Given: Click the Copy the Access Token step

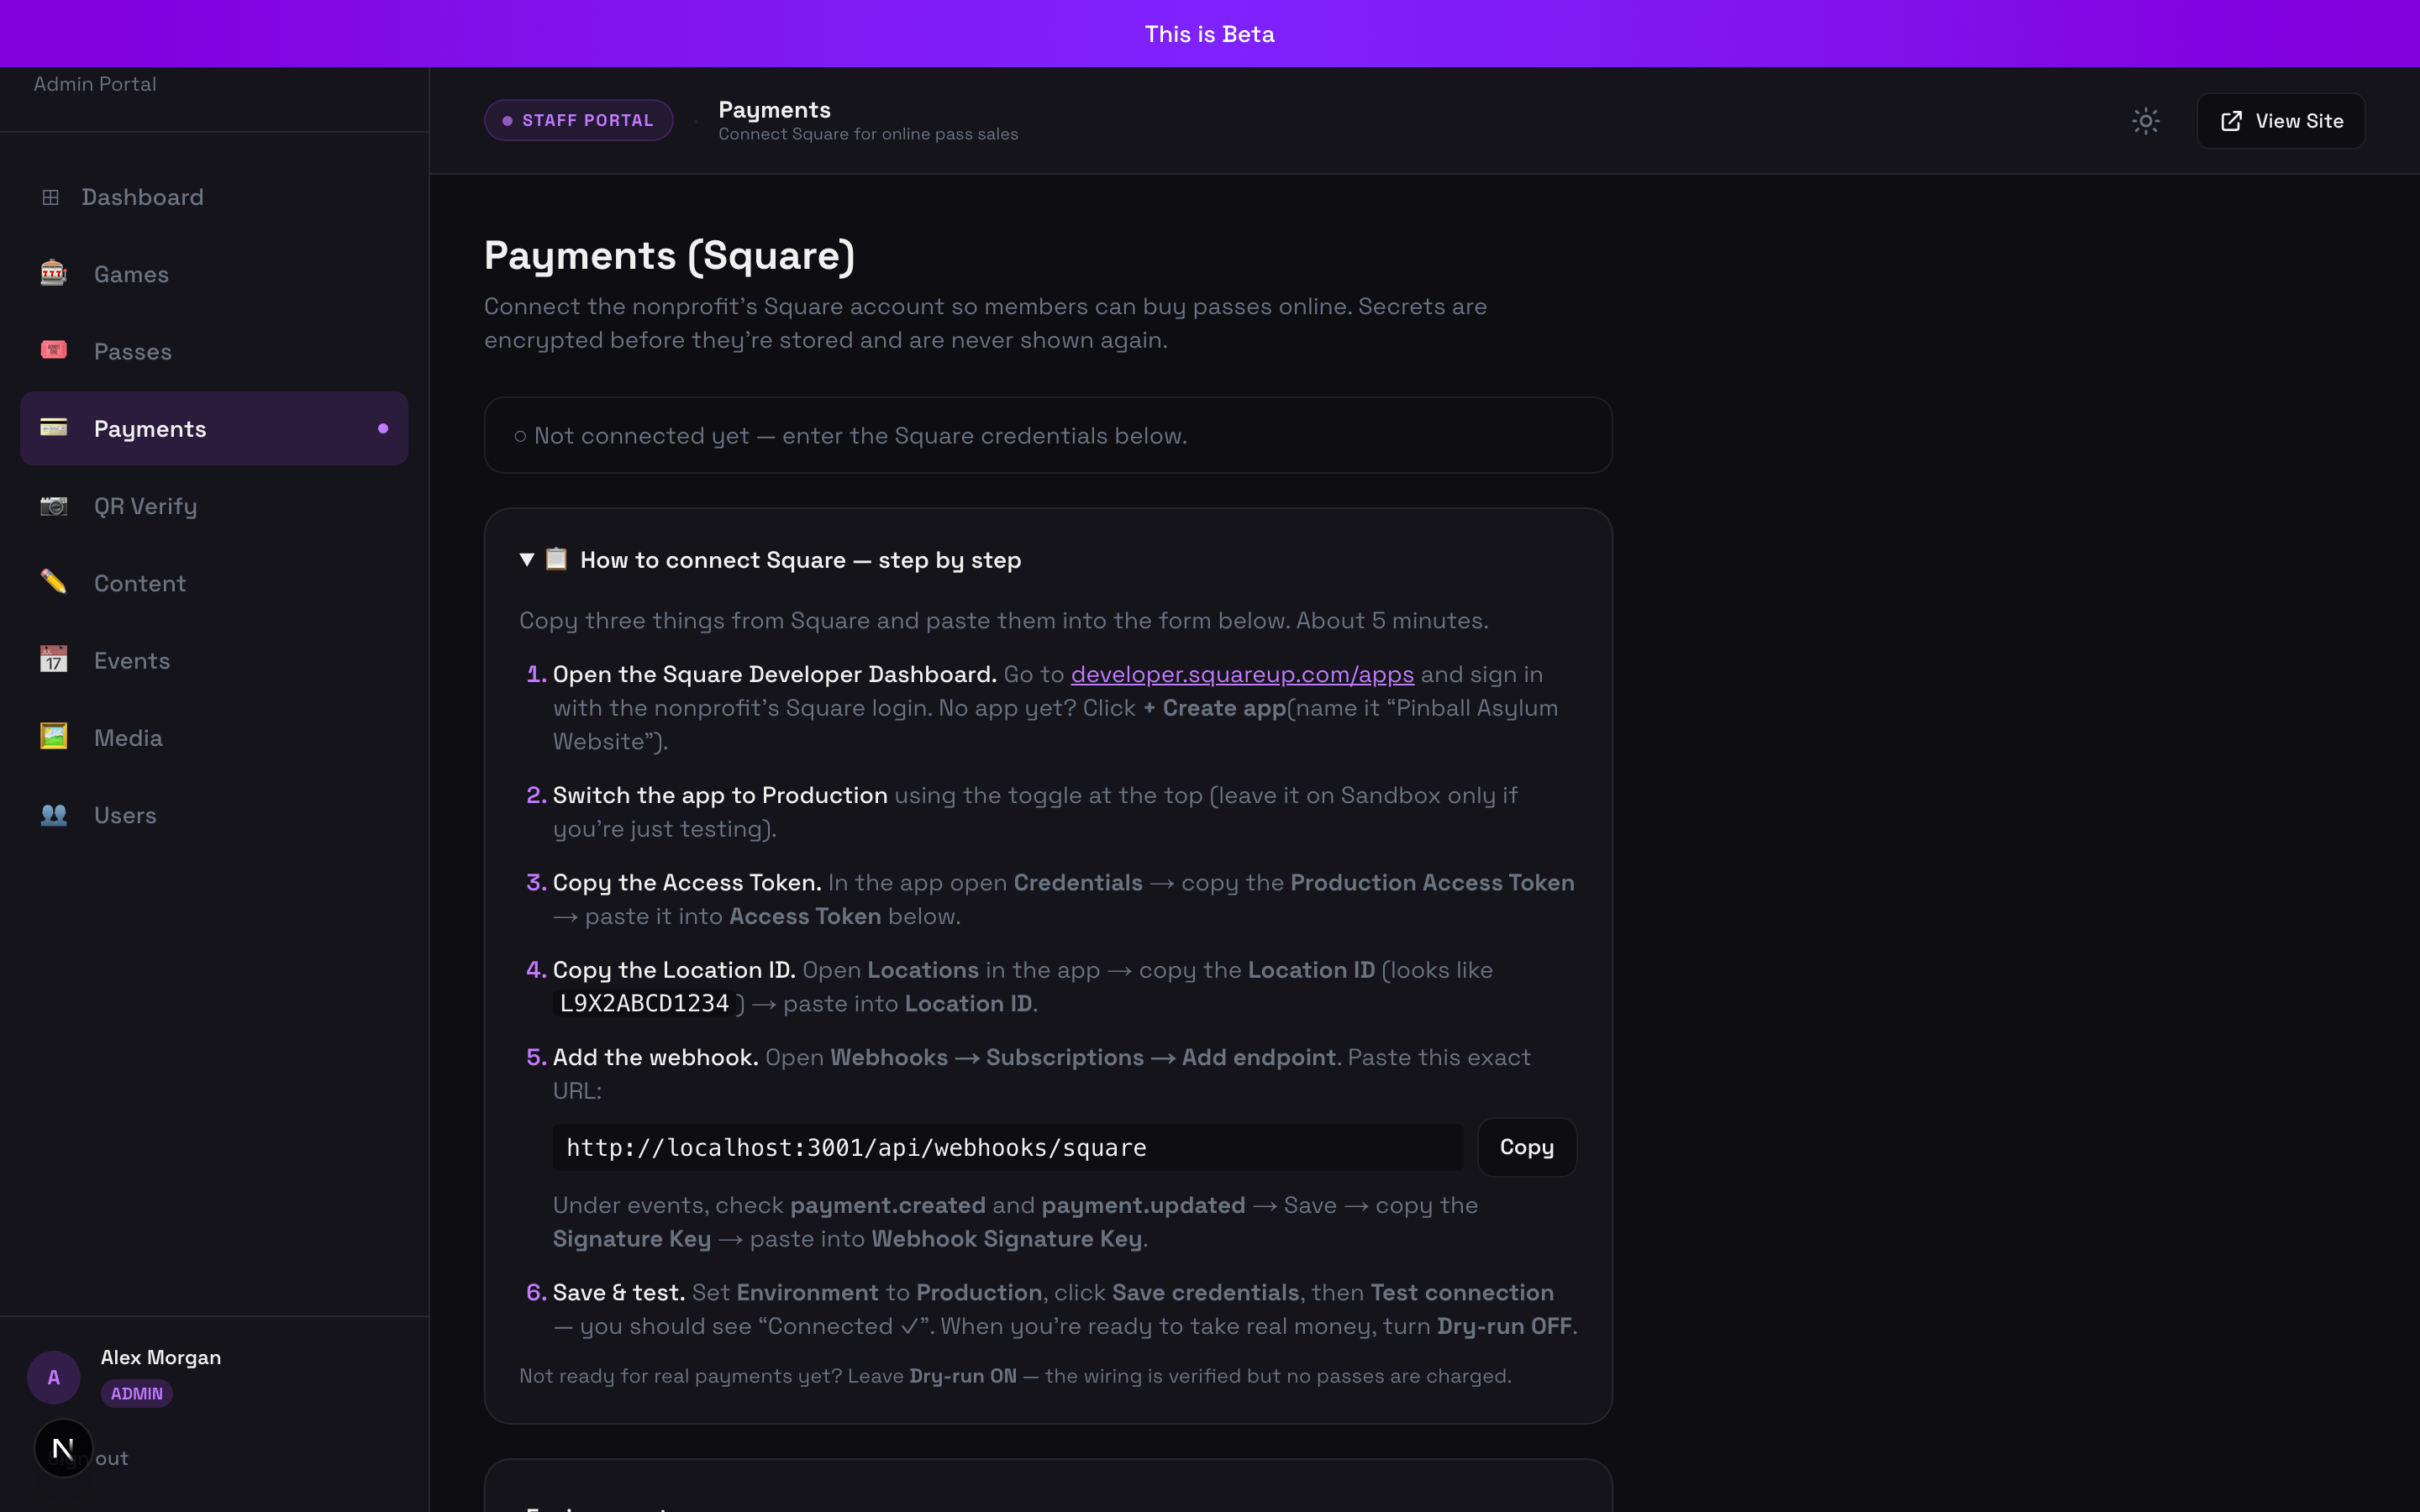Looking at the screenshot, I should (x=687, y=882).
